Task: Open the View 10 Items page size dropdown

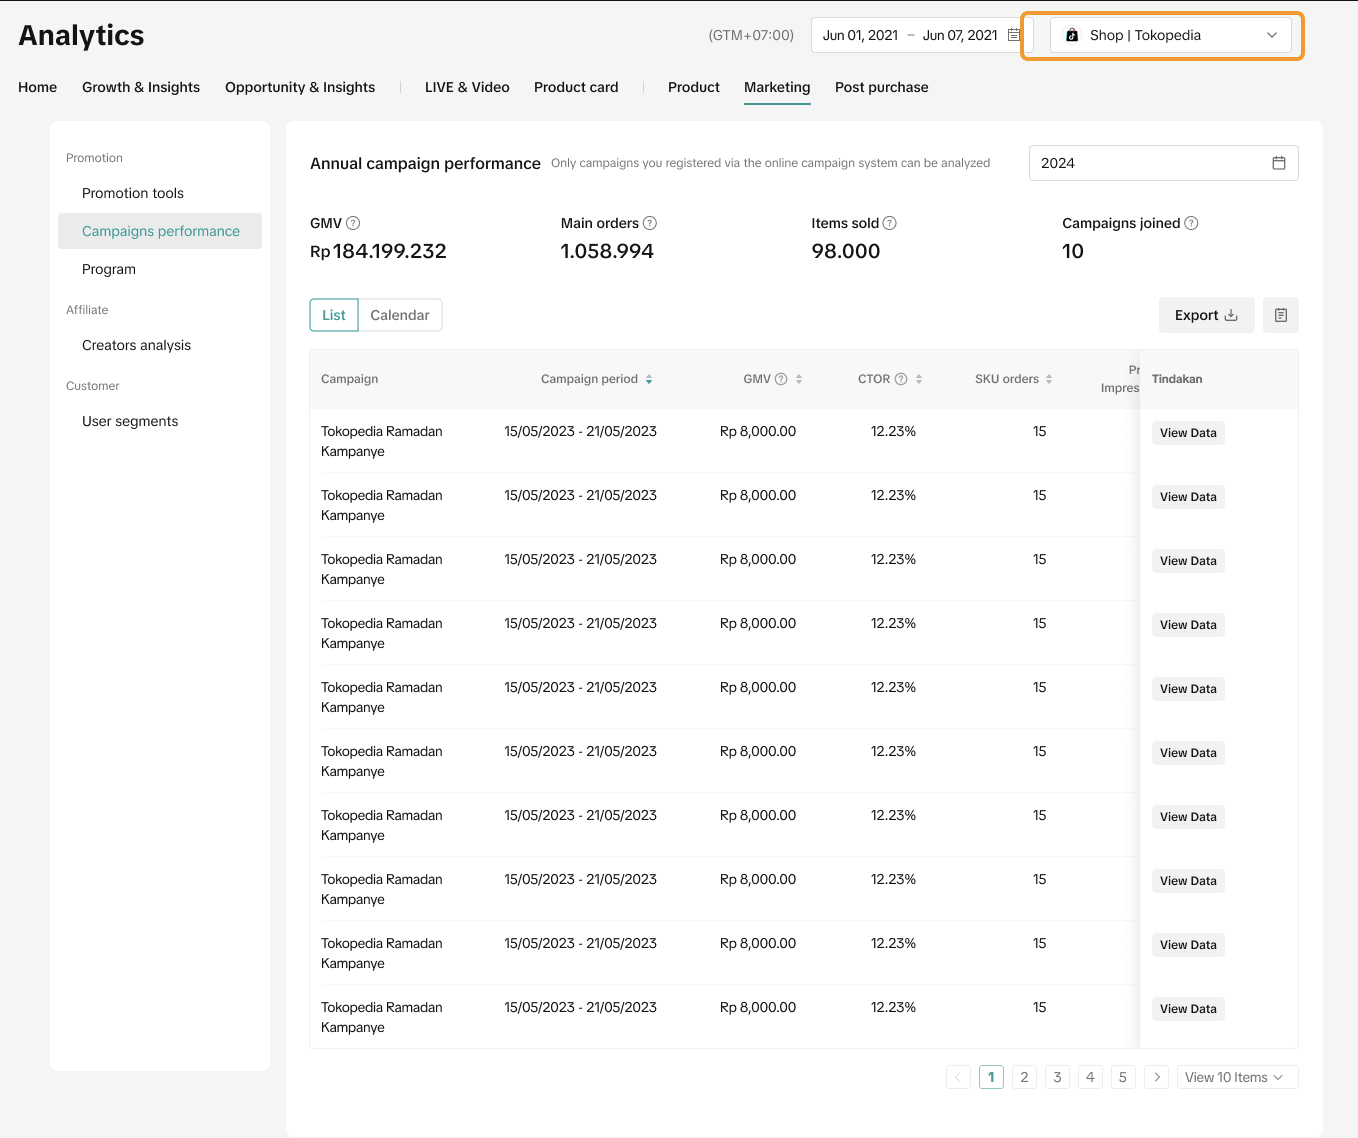Action: (x=1236, y=1077)
